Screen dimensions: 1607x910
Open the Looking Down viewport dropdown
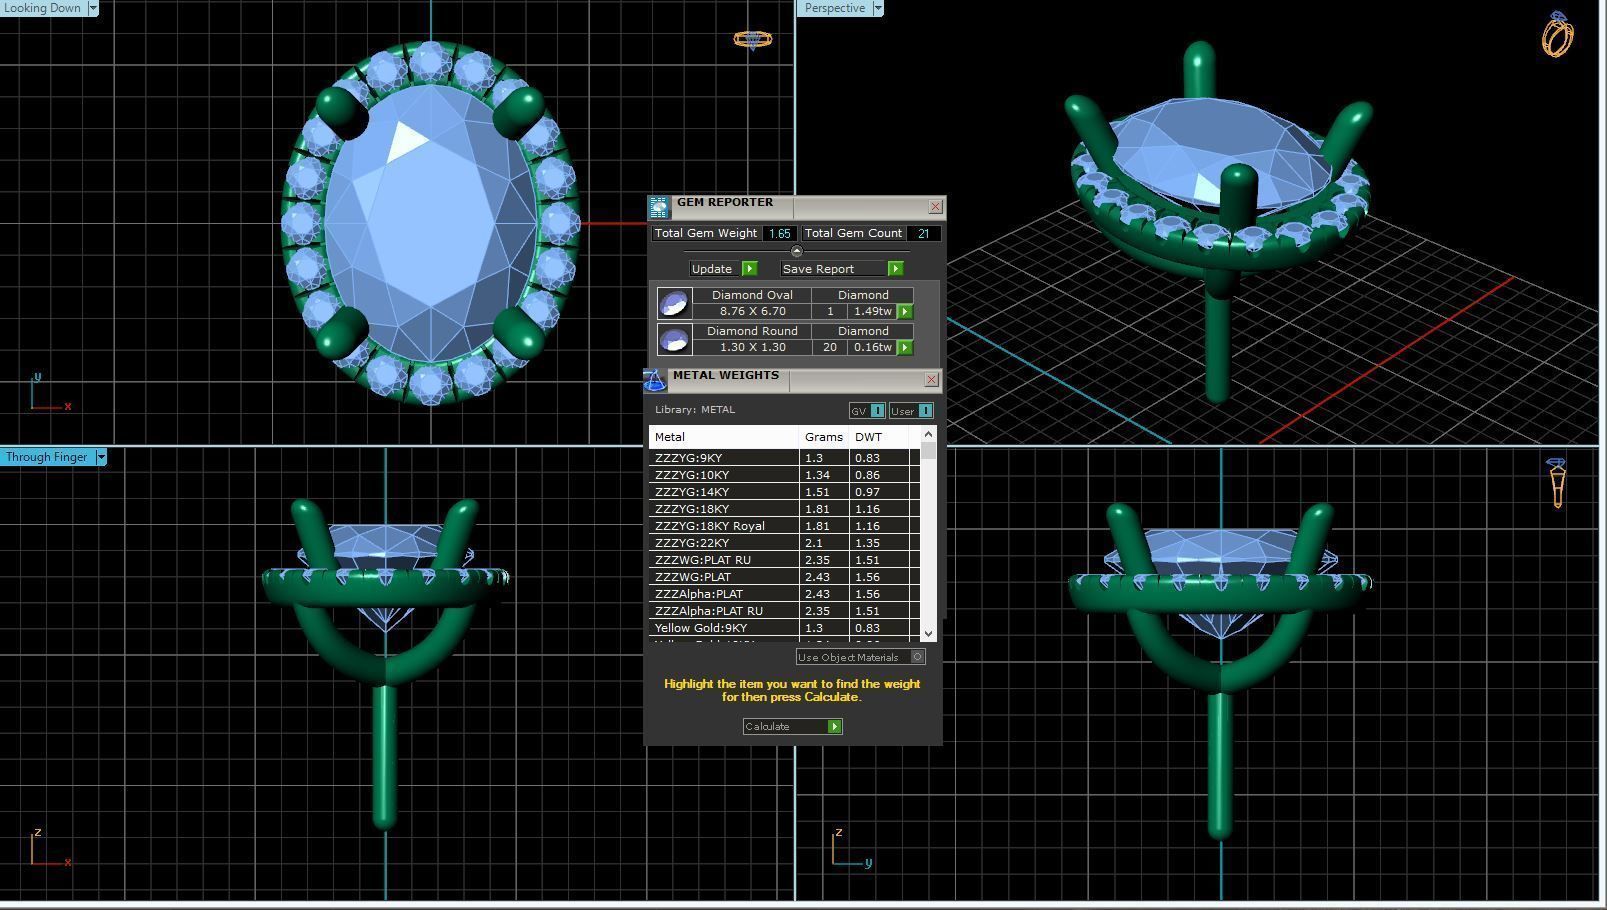pos(92,8)
